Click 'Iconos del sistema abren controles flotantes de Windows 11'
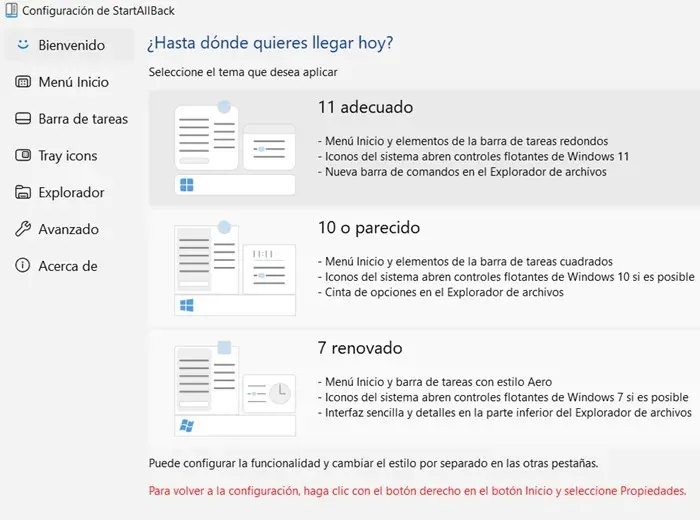Image resolution: width=700 pixels, height=520 pixels. [473, 157]
